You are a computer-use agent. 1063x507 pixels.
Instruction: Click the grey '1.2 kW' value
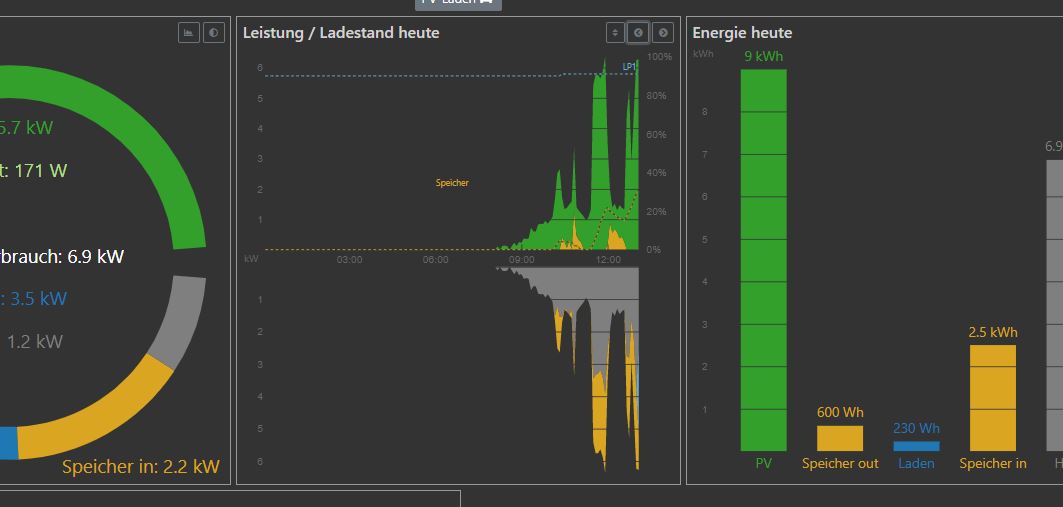pos(35,341)
